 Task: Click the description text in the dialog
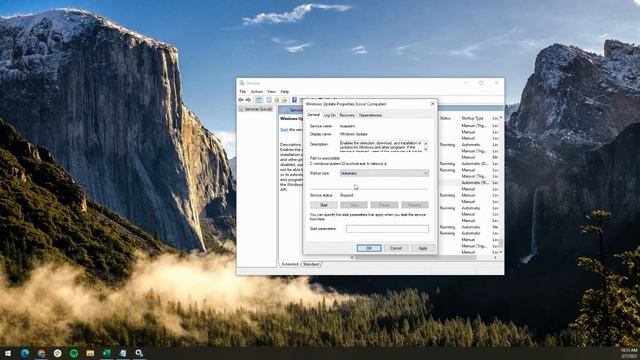click(x=381, y=147)
